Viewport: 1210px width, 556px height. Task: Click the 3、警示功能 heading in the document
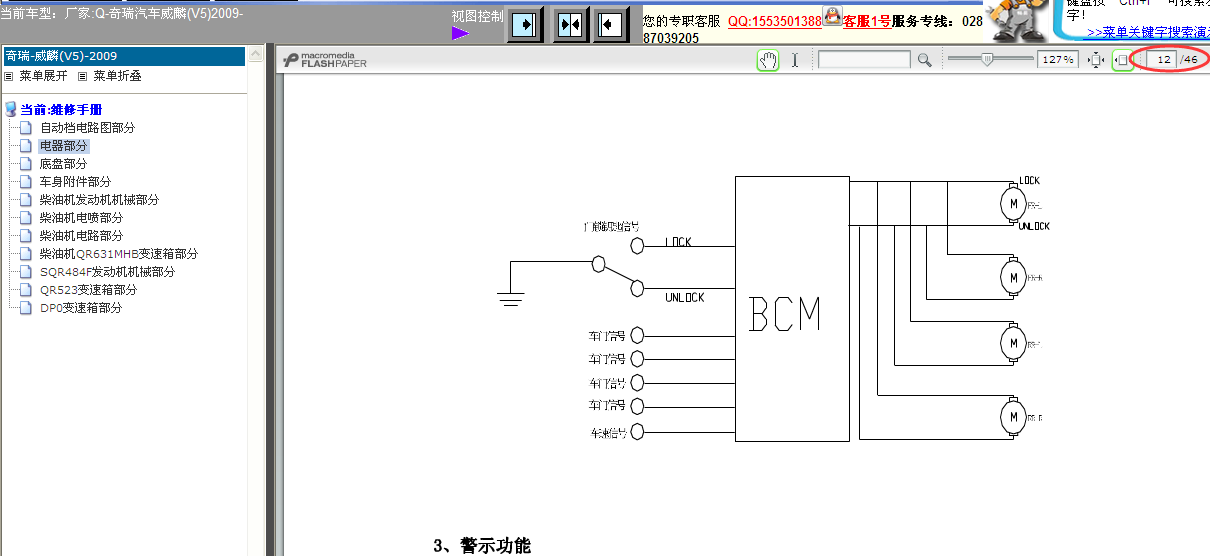[482, 545]
